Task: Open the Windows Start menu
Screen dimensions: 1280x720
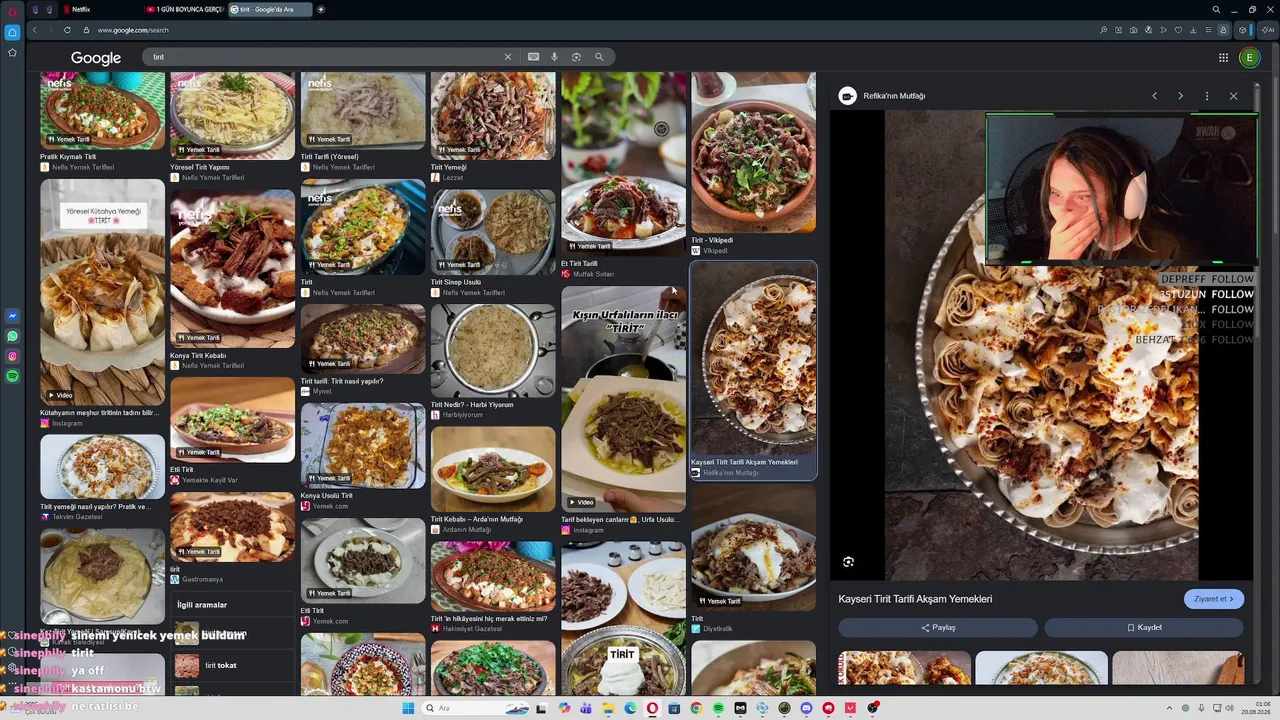Action: 408,708
